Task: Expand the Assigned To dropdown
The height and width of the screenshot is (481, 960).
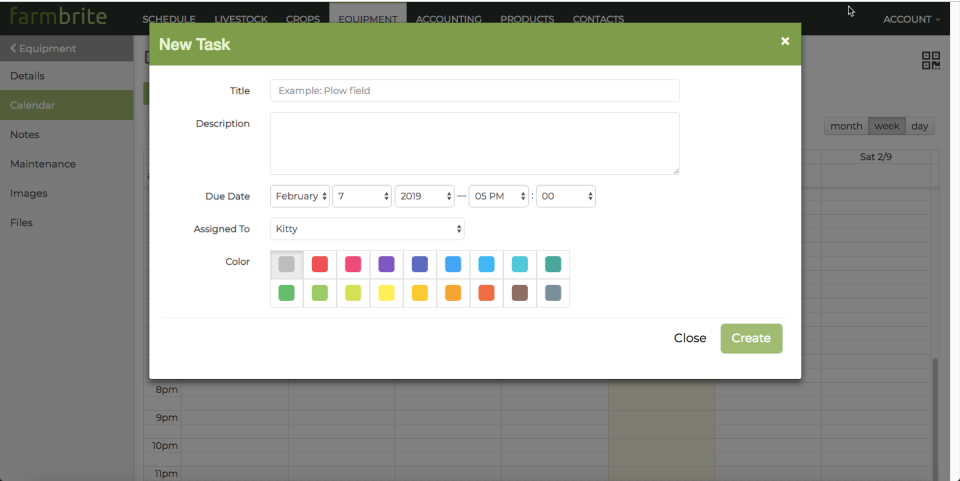Action: pos(367,229)
